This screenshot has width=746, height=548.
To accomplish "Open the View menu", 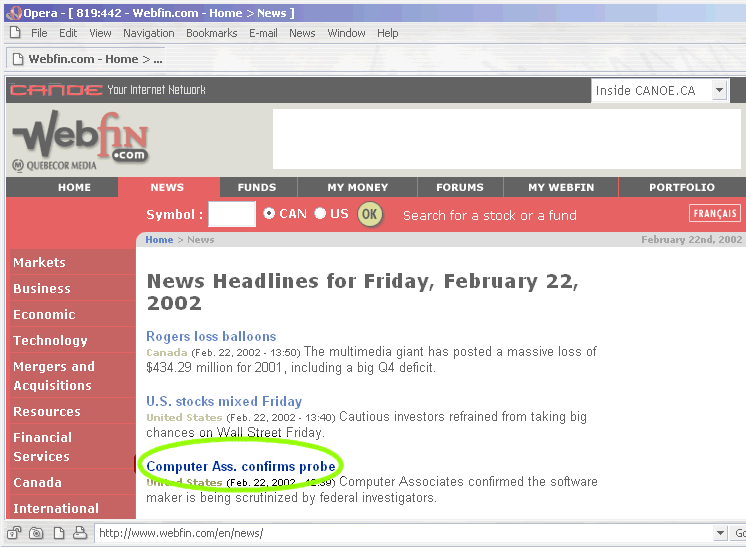I will (x=100, y=33).
